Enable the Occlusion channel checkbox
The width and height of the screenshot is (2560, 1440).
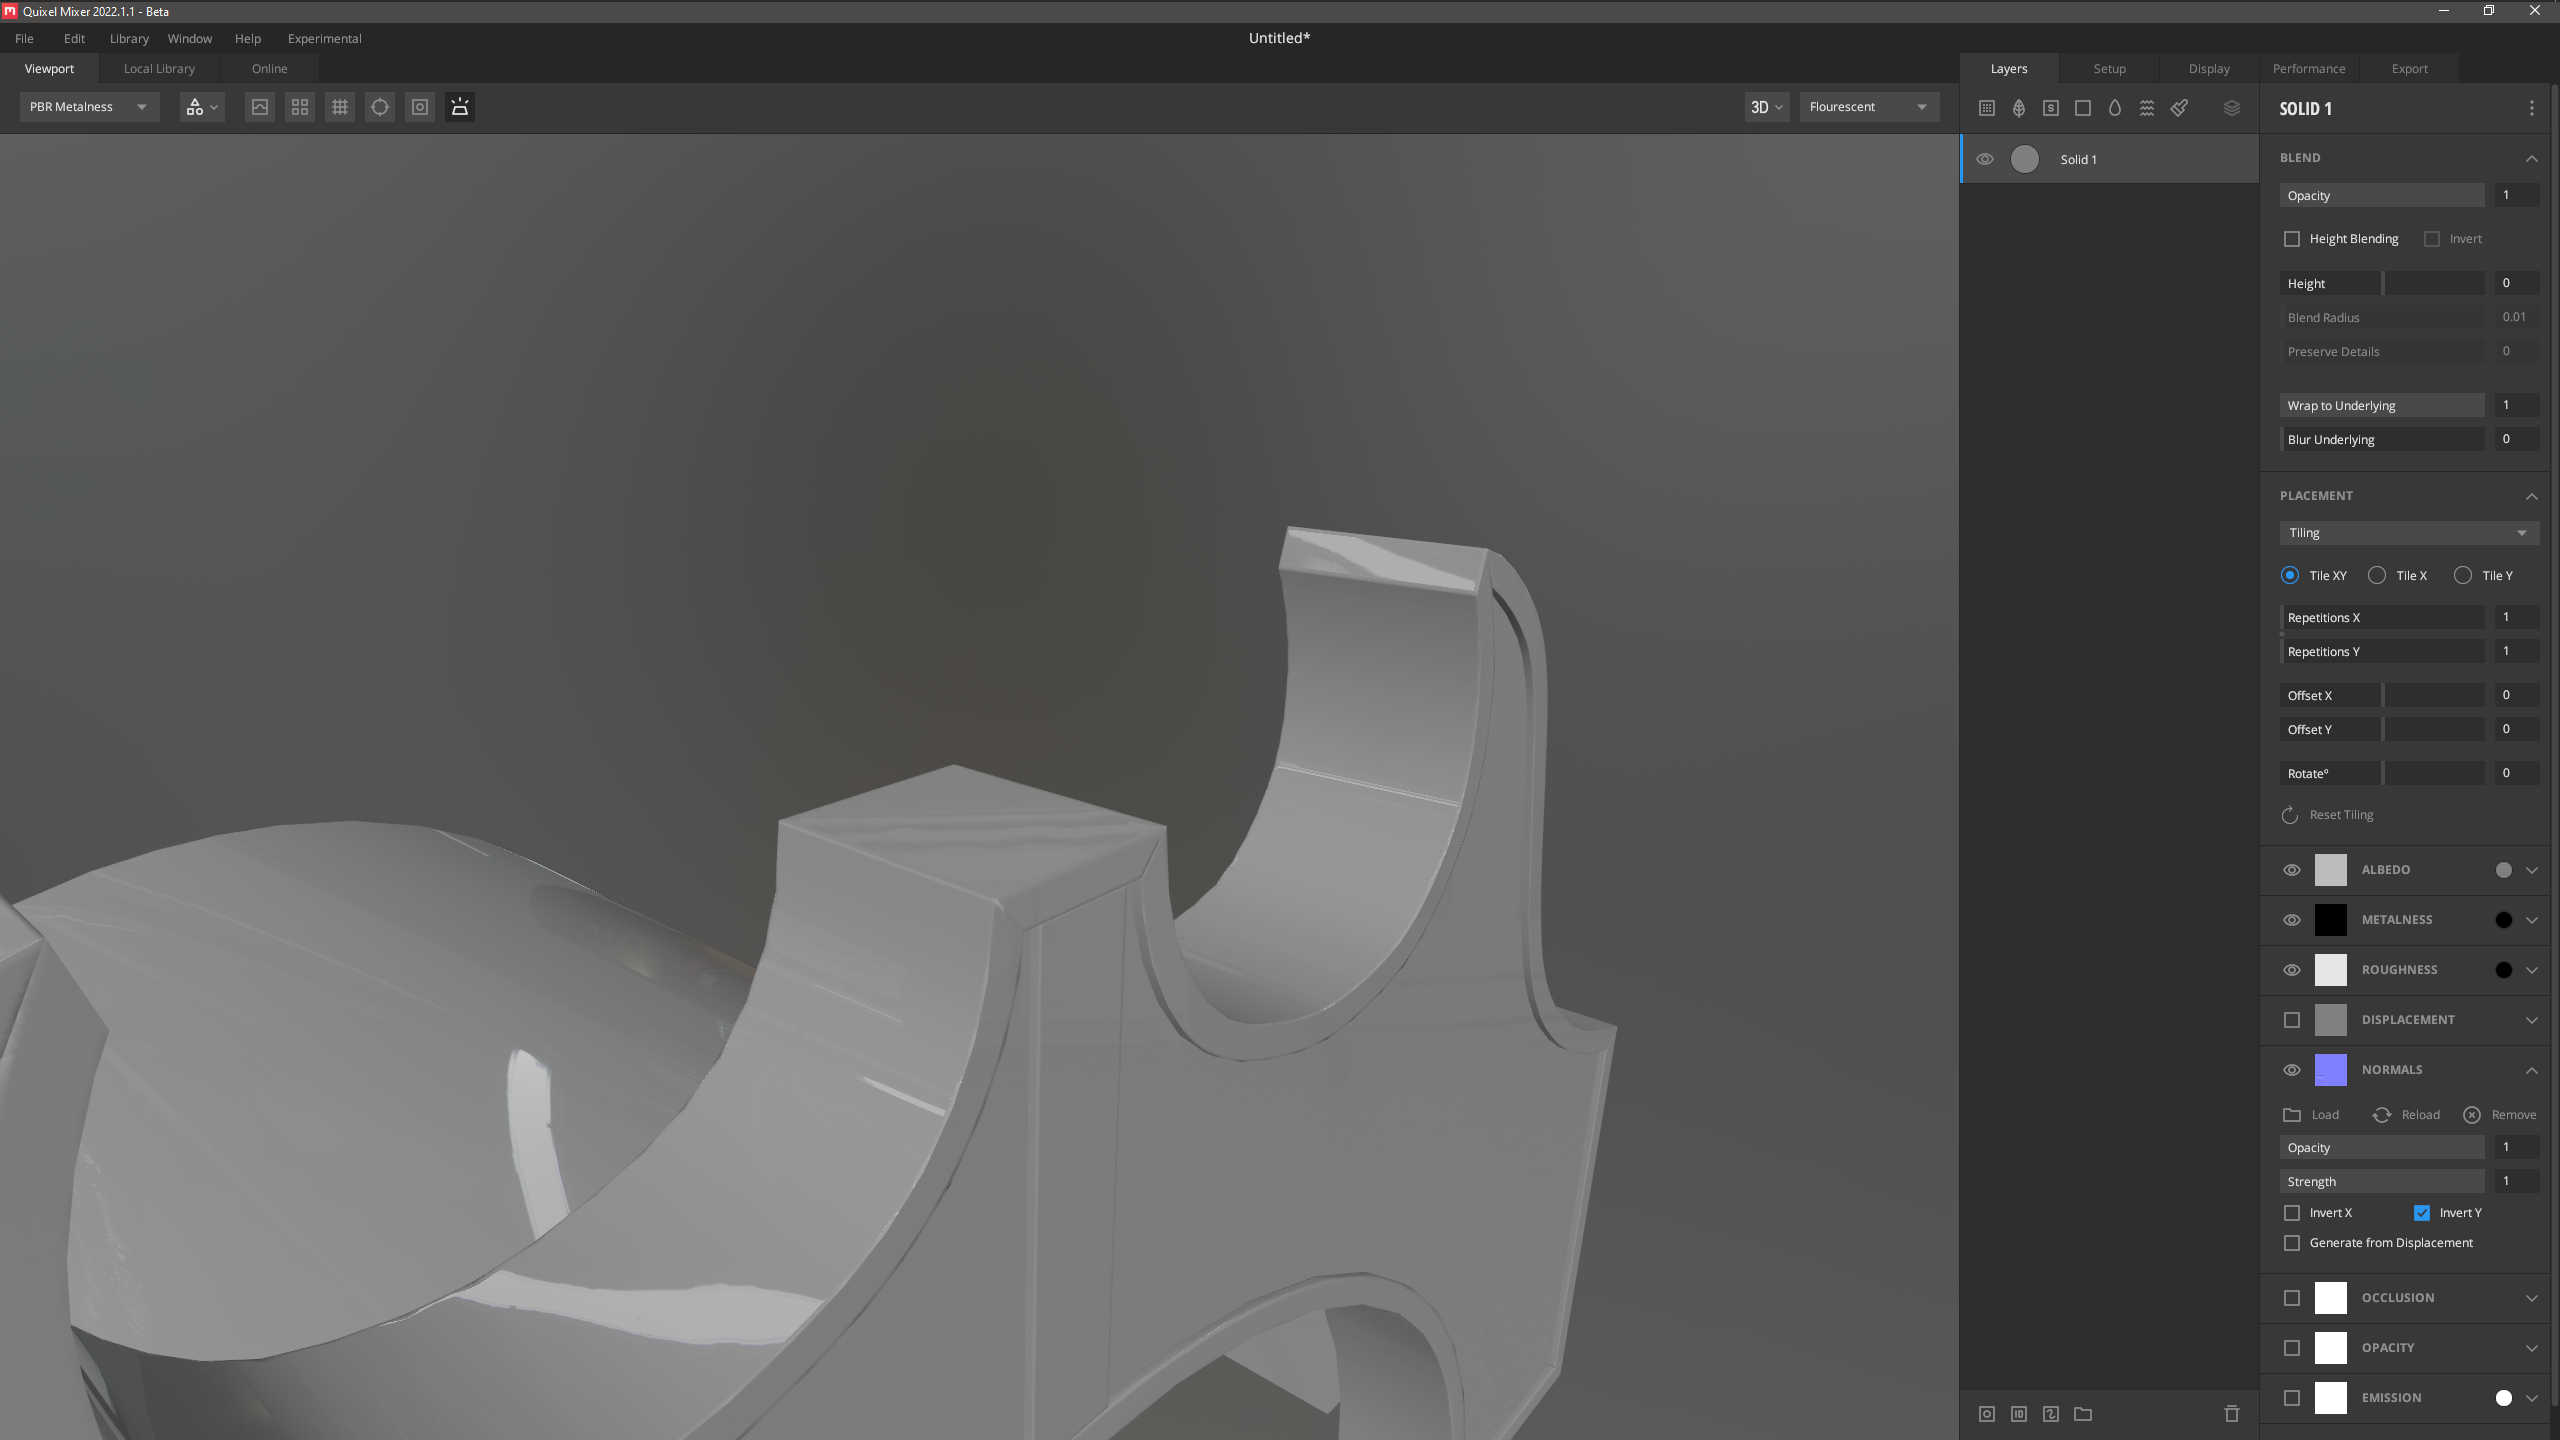tap(2292, 1298)
